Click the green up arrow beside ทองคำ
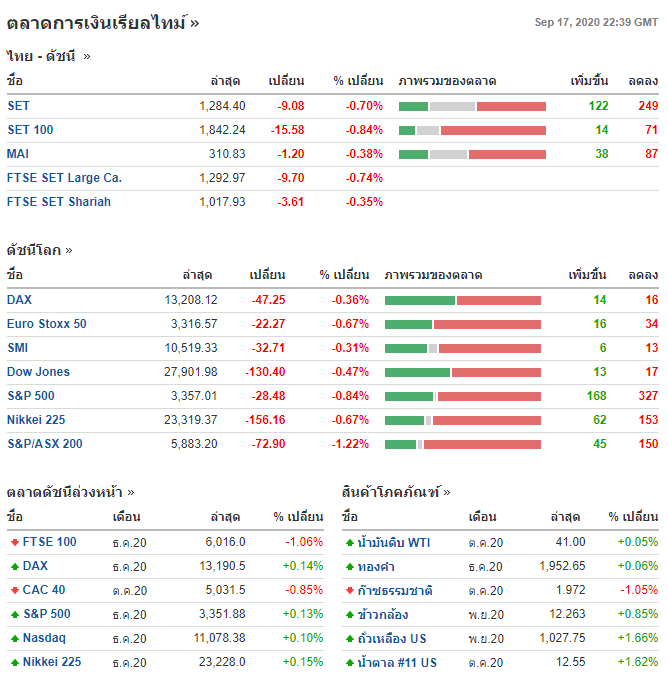 point(349,566)
